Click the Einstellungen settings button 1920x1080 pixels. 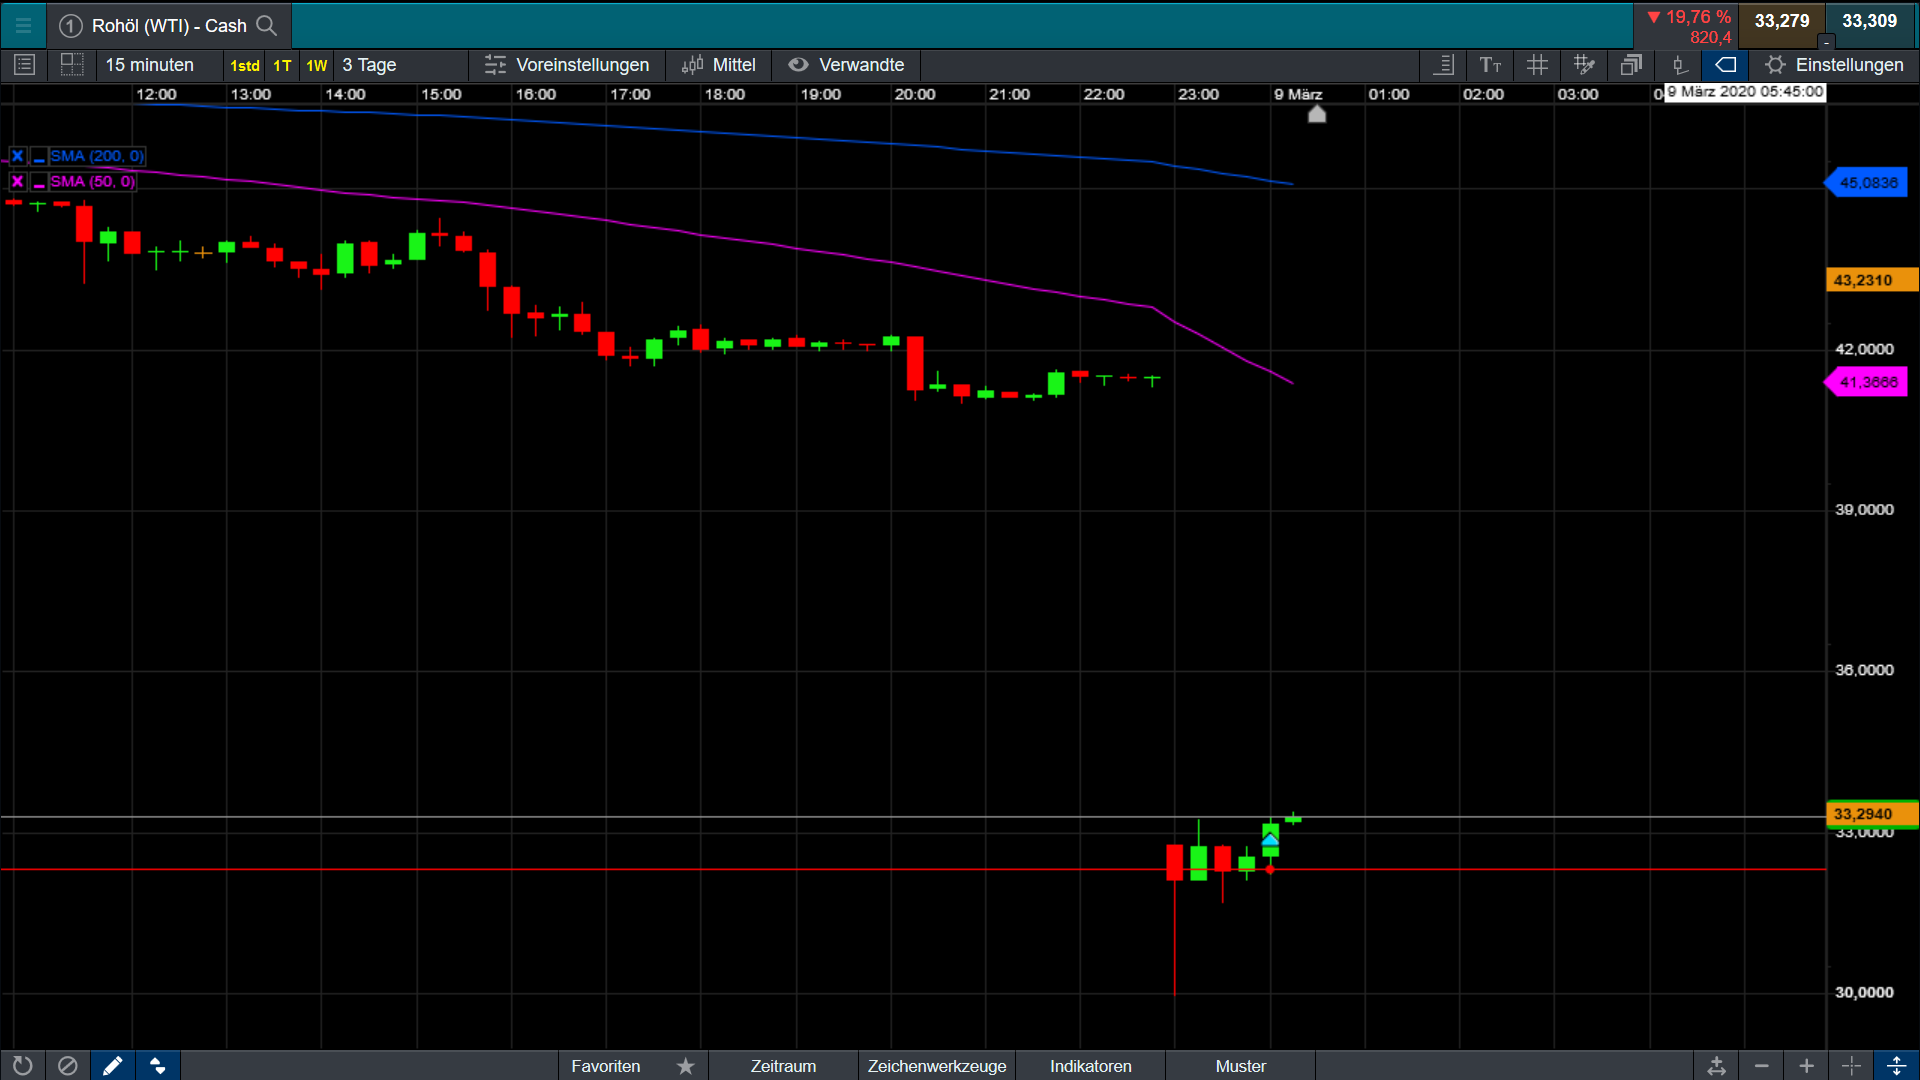tap(1836, 65)
